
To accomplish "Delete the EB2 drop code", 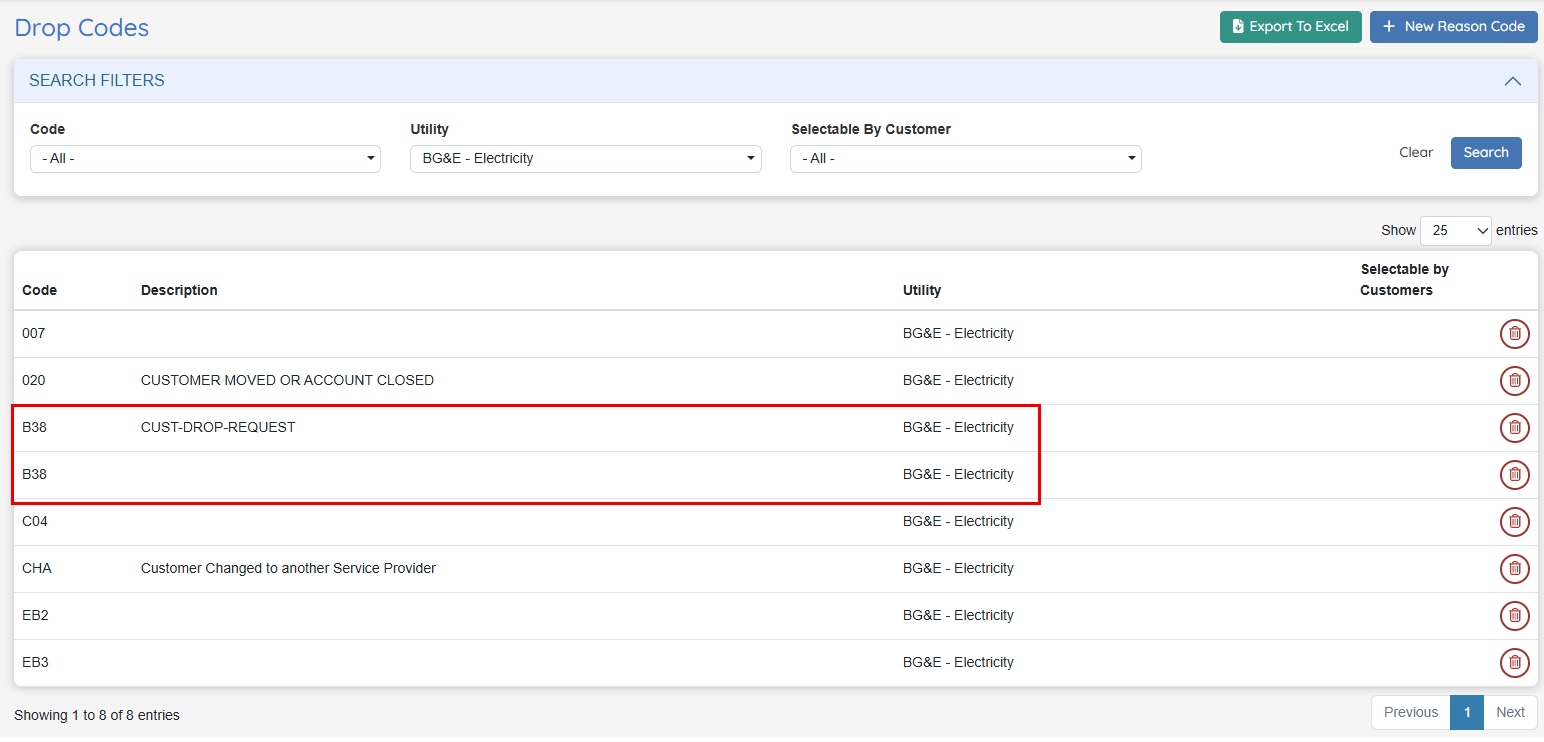I will click(x=1514, y=616).
